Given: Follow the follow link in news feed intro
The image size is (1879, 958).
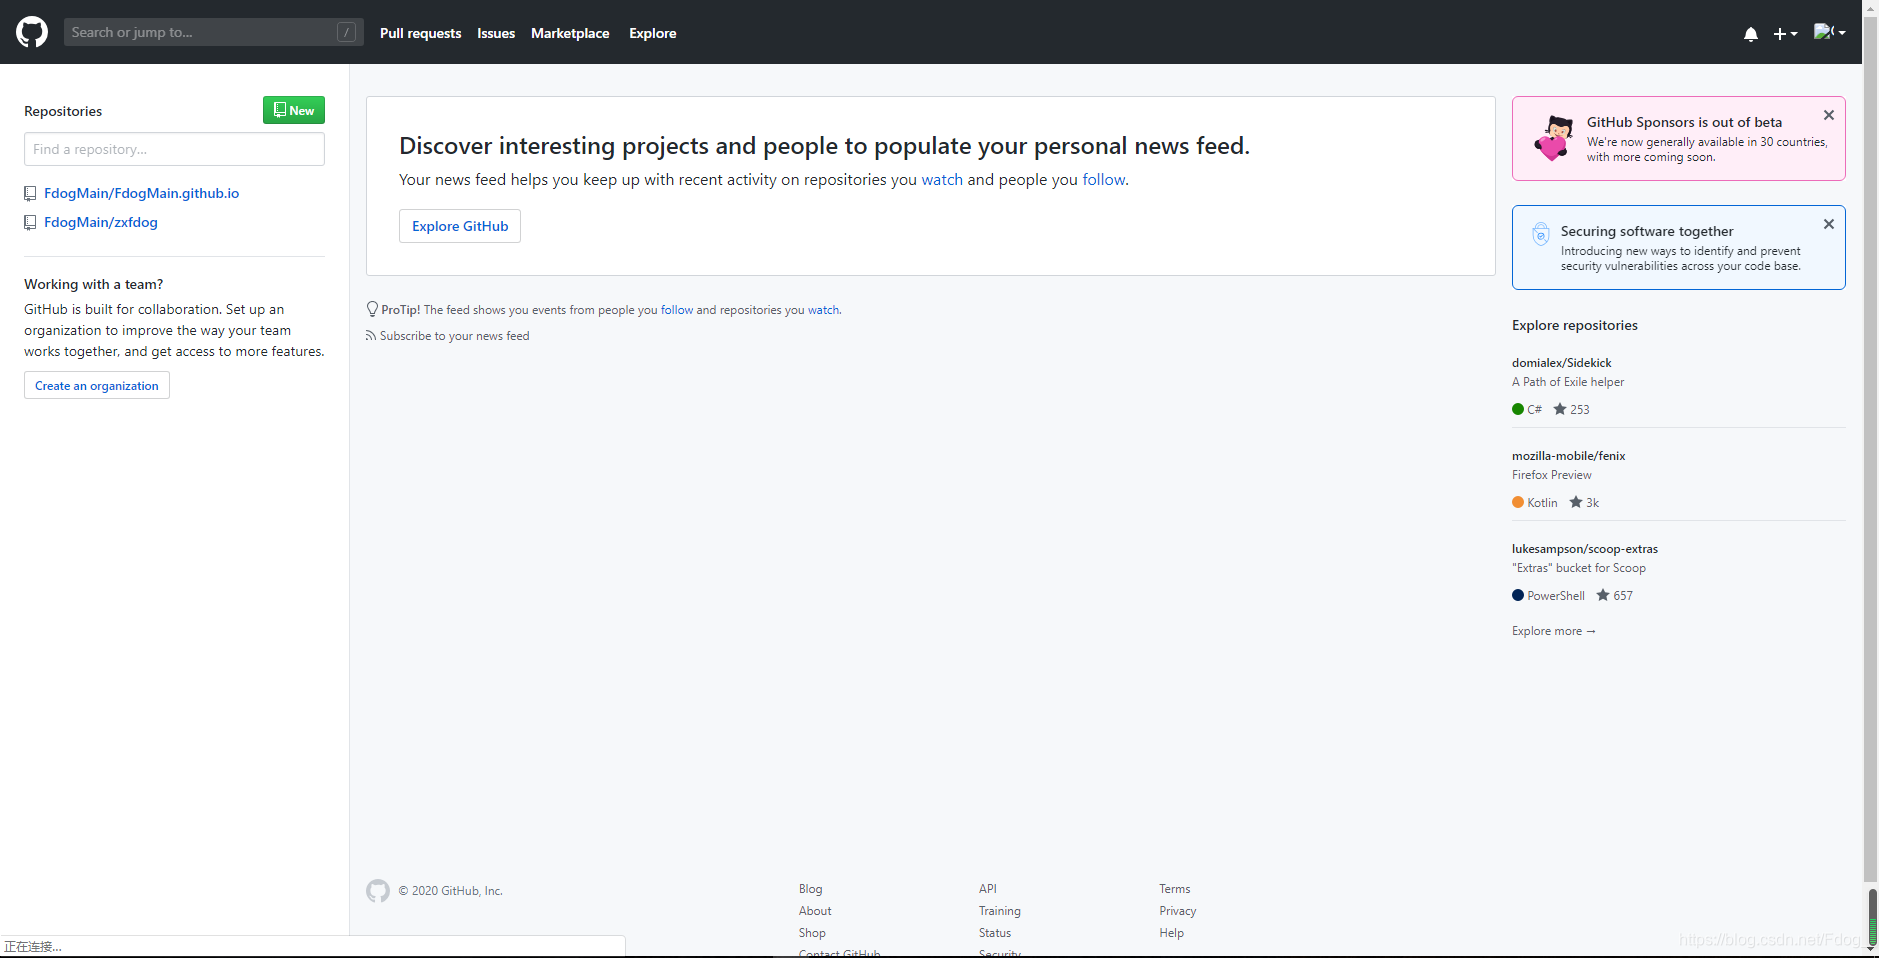Looking at the screenshot, I should coord(1104,180).
